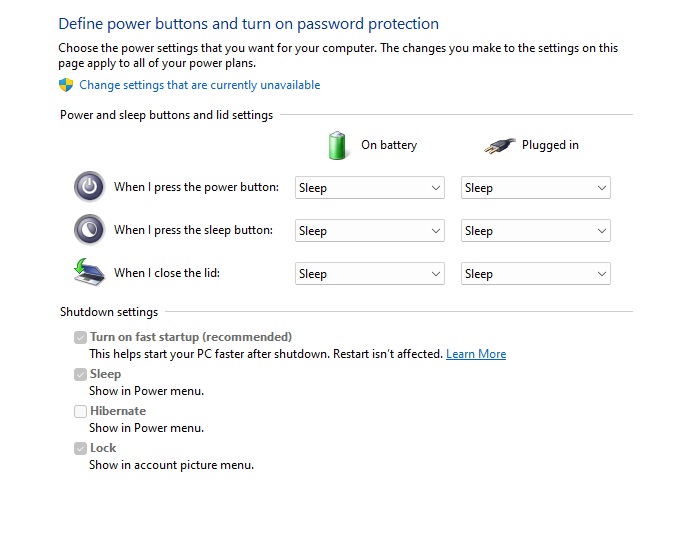The image size is (692, 540).
Task: Open the Learn More link
Action: coord(476,354)
